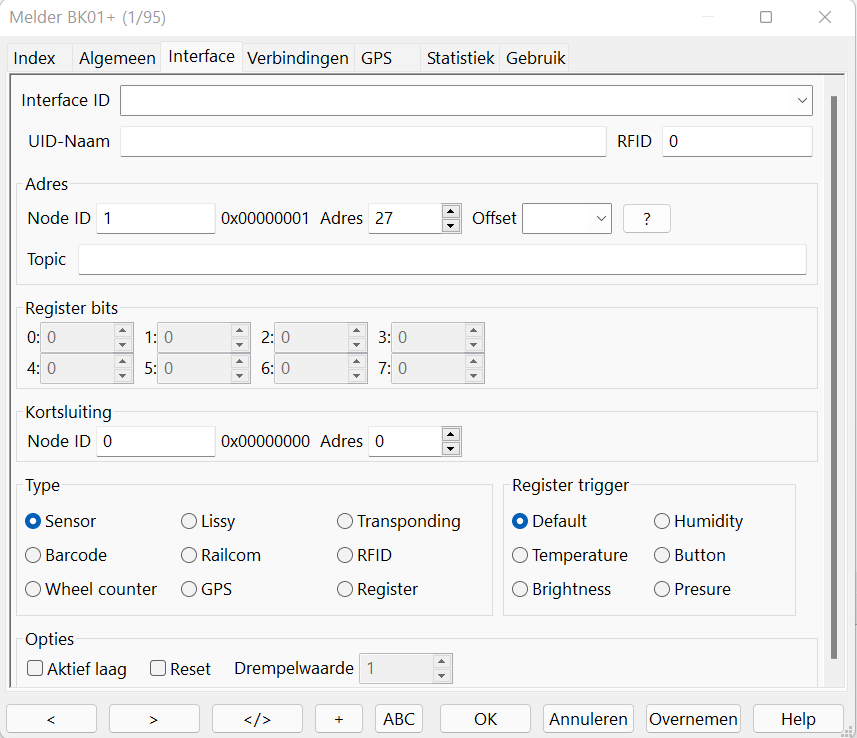Enable the Aktief laag checkbox
This screenshot has width=857, height=738.
tap(35, 669)
